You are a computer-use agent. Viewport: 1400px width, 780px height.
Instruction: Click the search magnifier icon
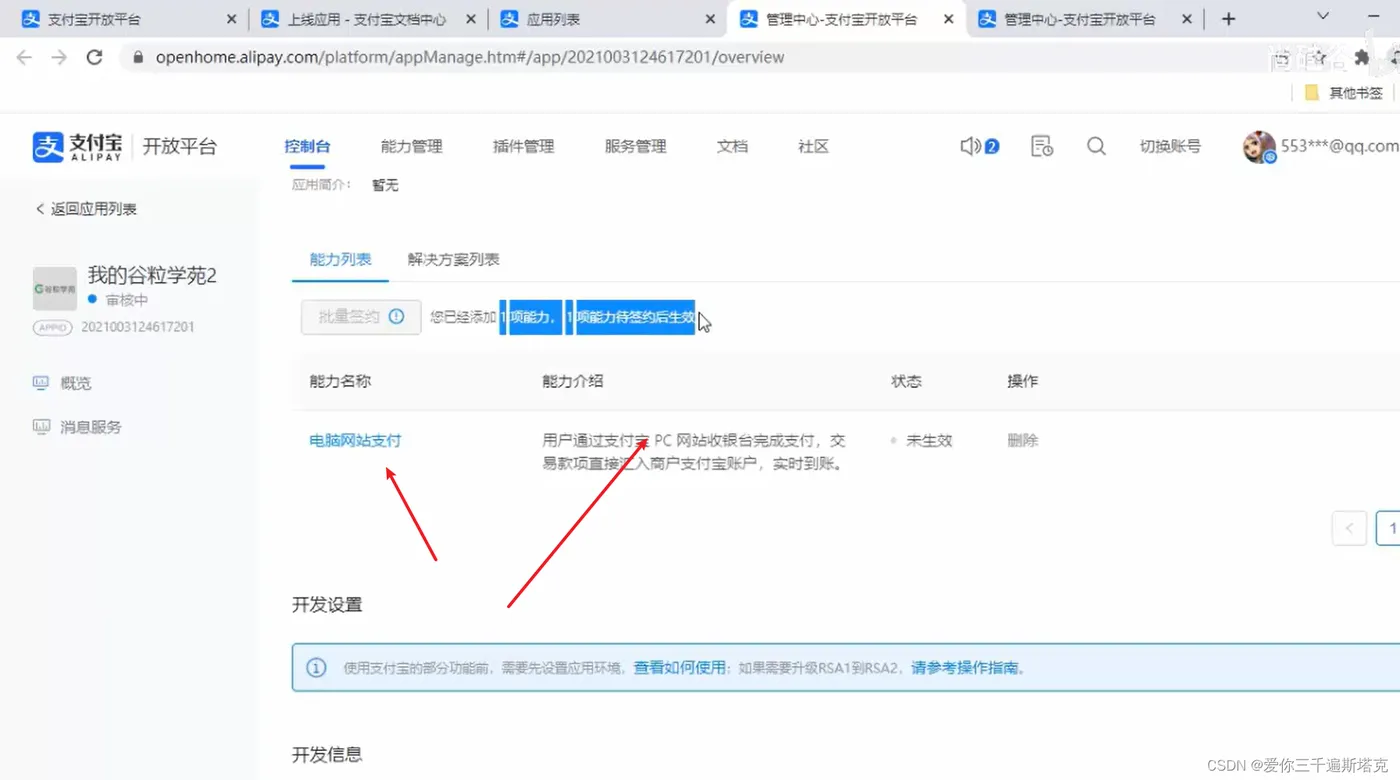[x=1096, y=146]
